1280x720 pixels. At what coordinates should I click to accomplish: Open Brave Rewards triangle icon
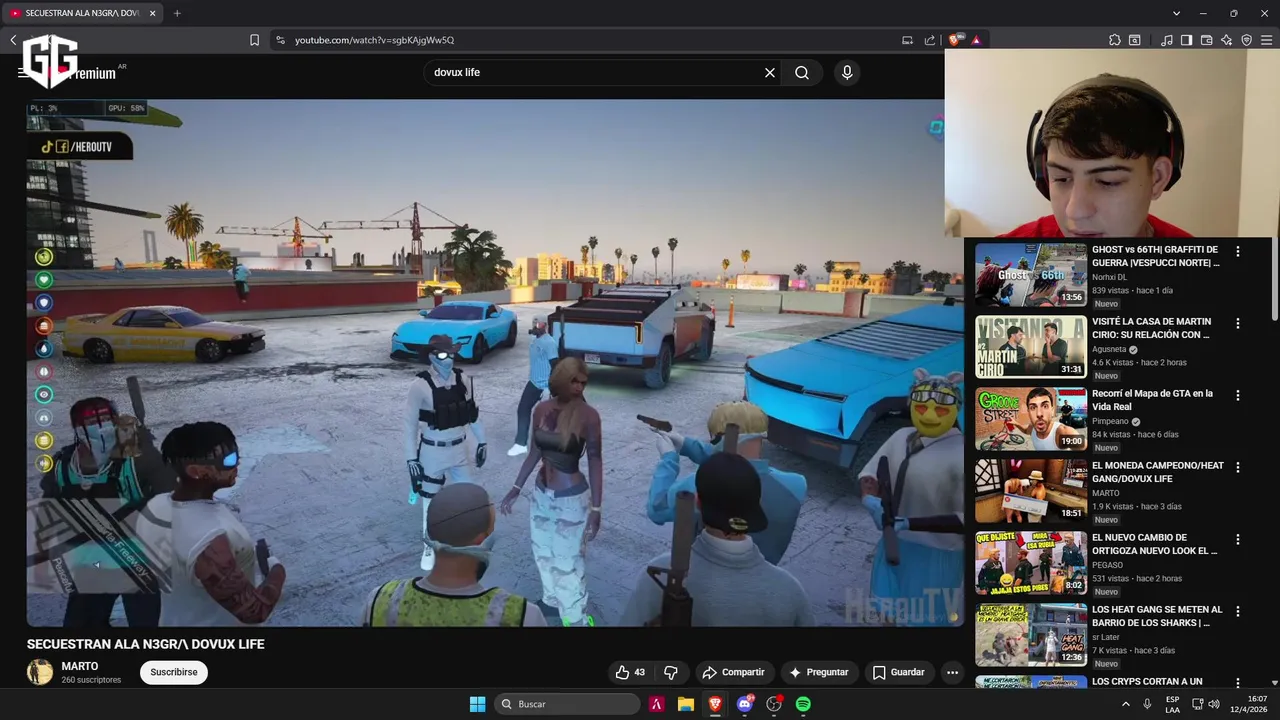tap(976, 40)
